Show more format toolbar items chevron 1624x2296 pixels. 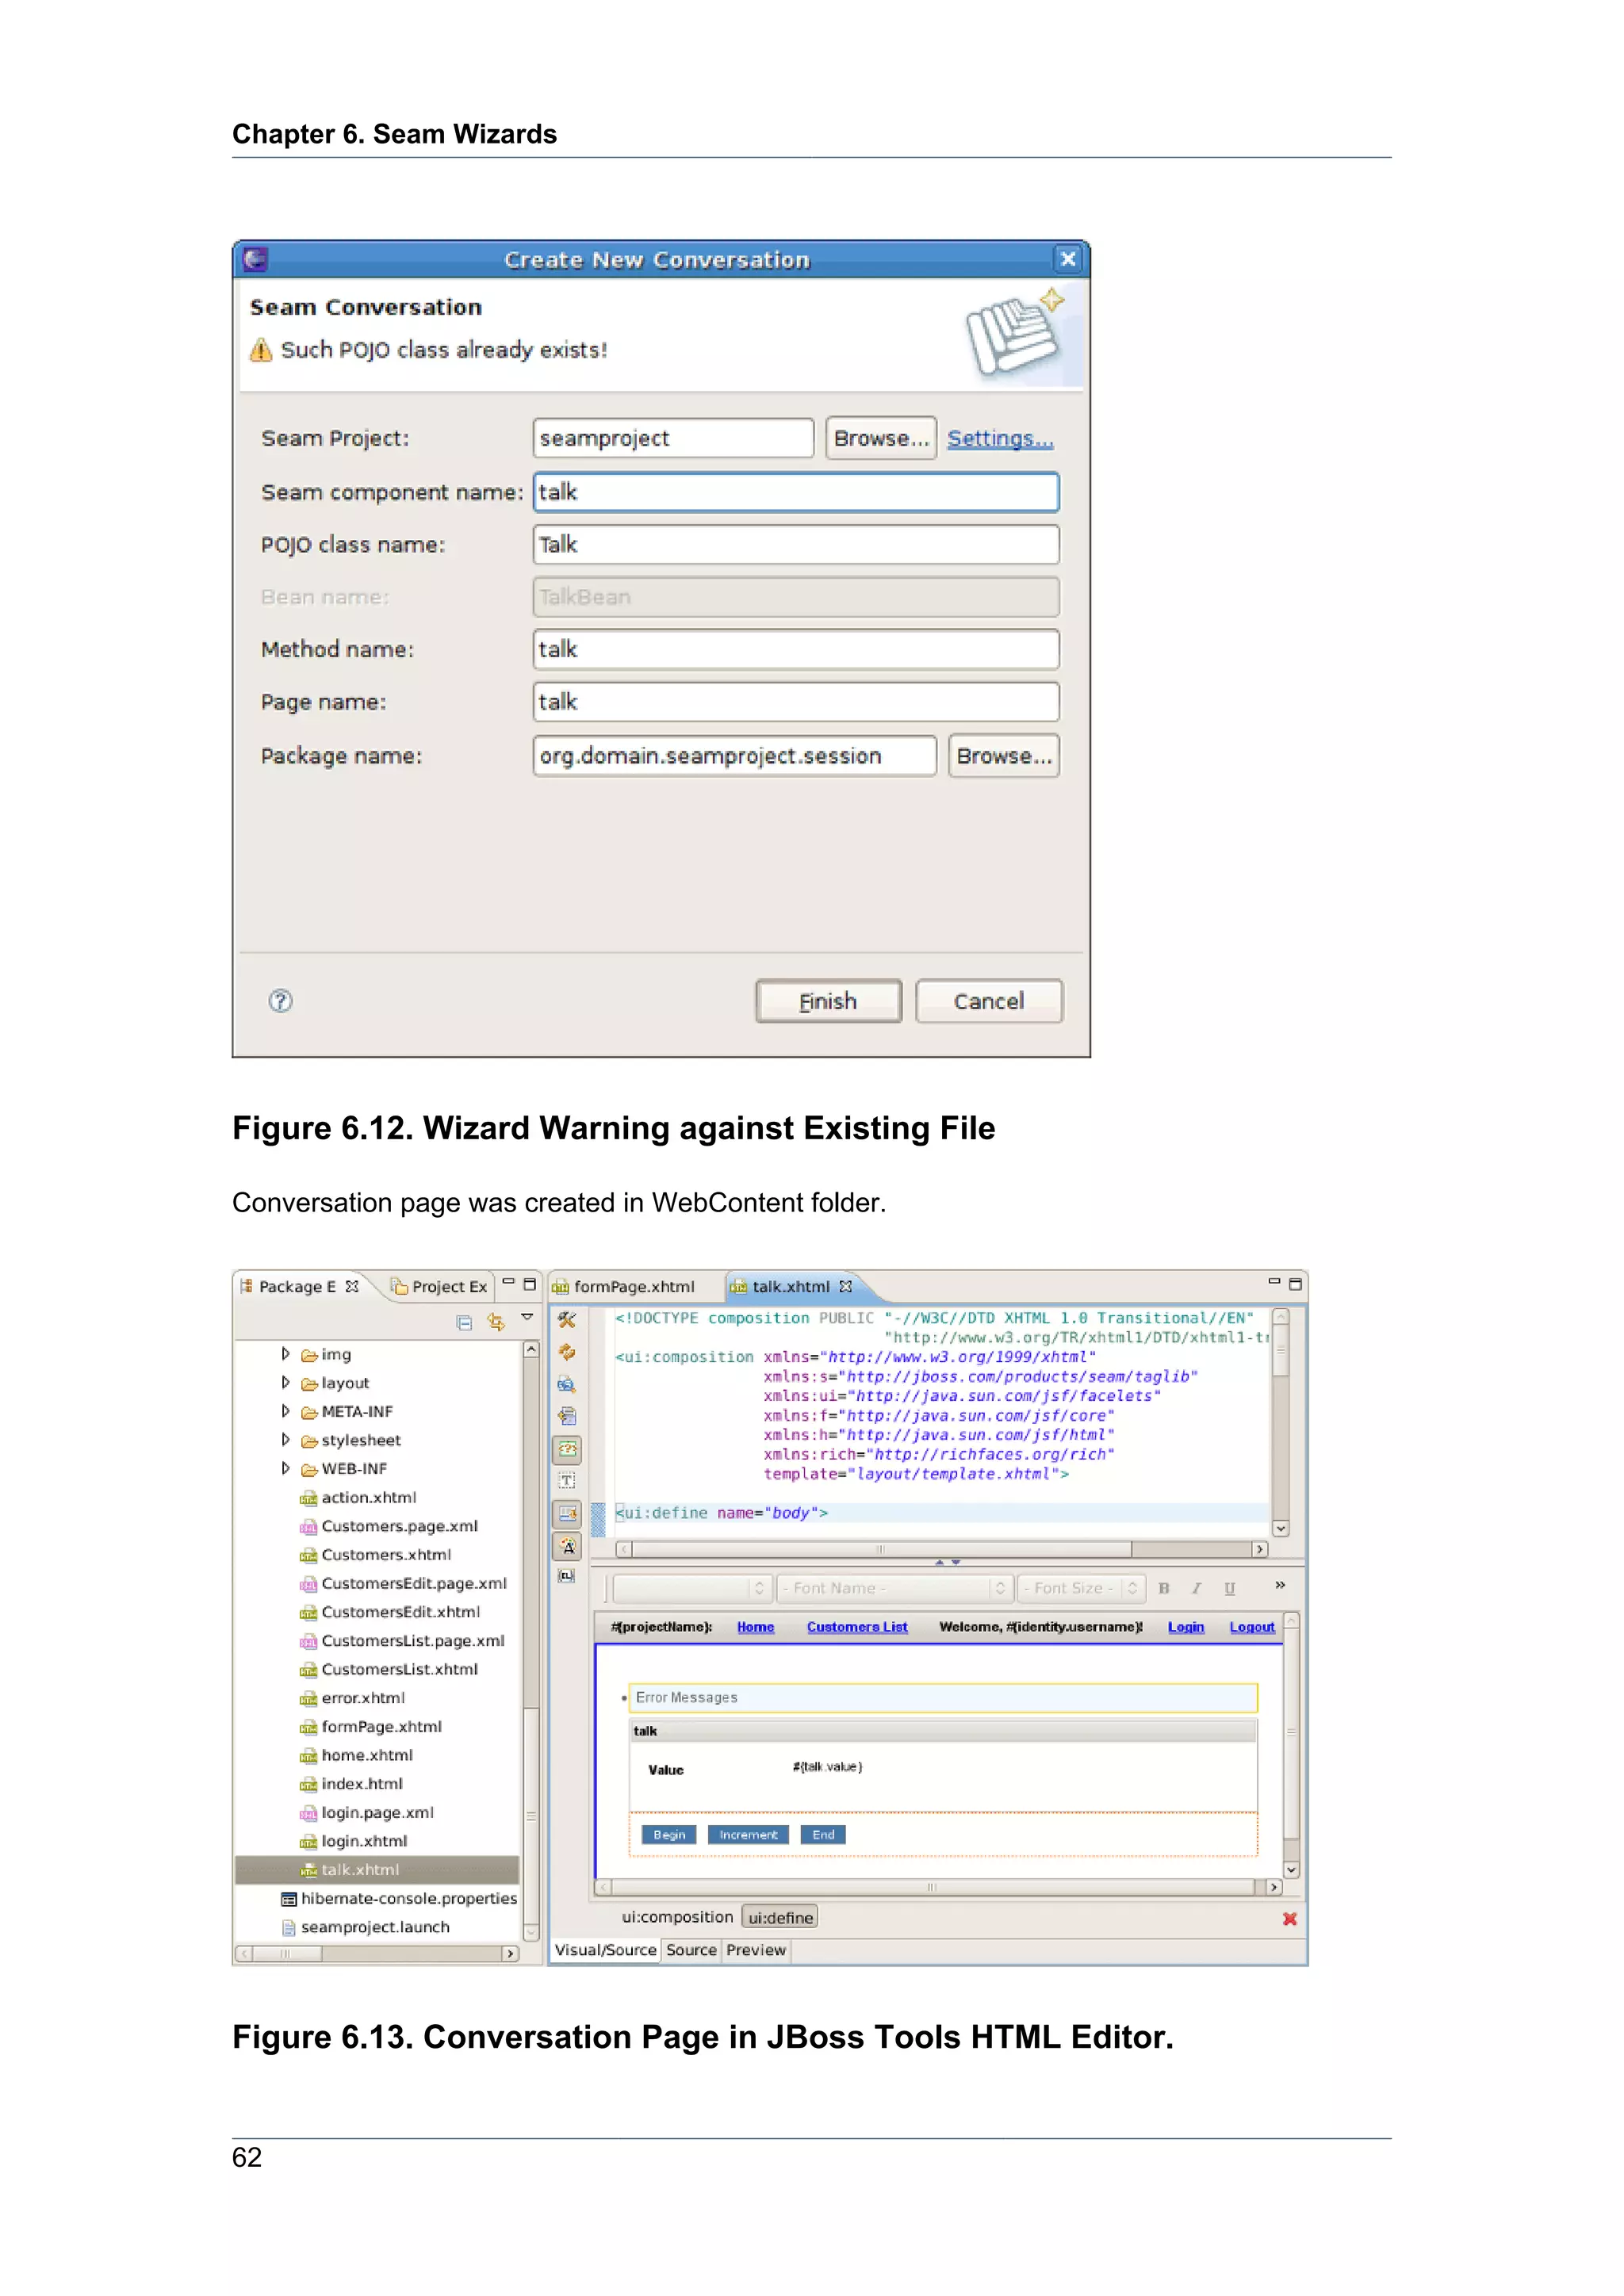(1280, 1586)
